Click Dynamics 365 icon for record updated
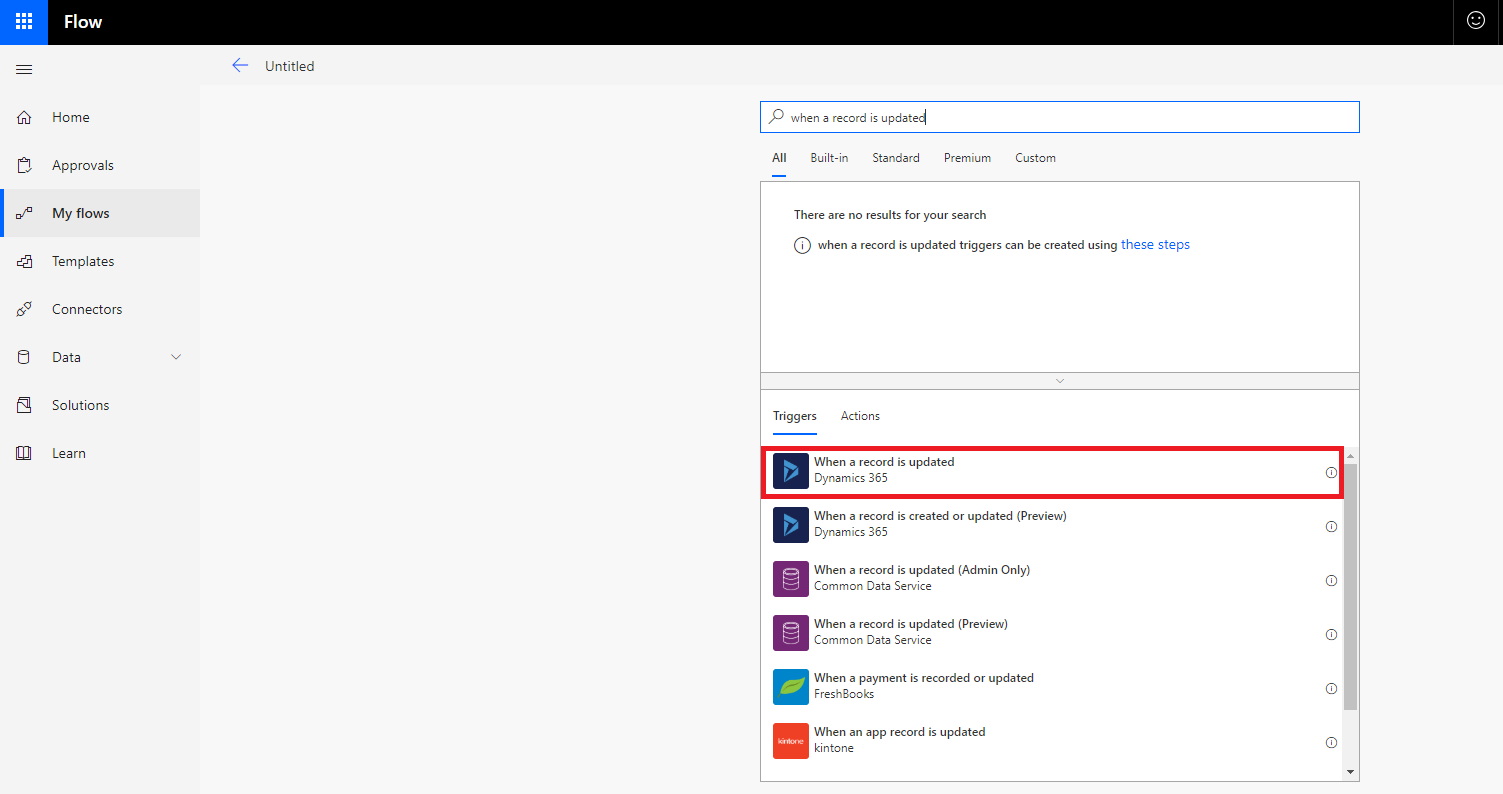Image resolution: width=1503 pixels, height=794 pixels. (791, 471)
